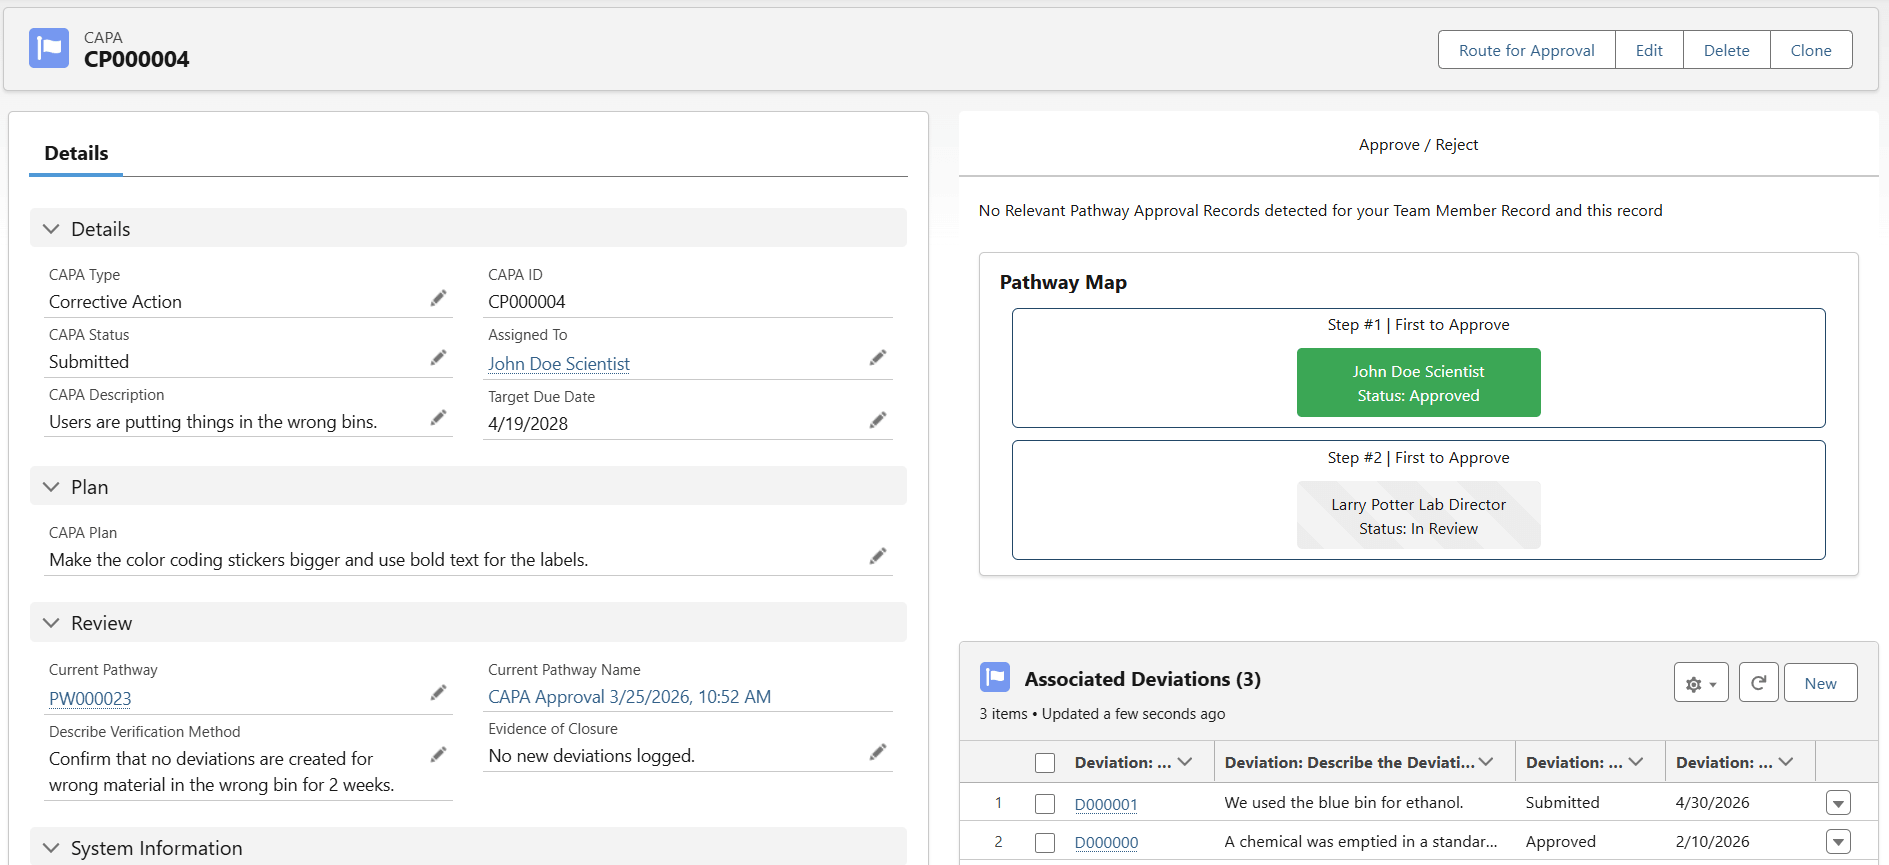Edit the CAPA Type field pencil
The height and width of the screenshot is (865, 1889).
click(438, 298)
